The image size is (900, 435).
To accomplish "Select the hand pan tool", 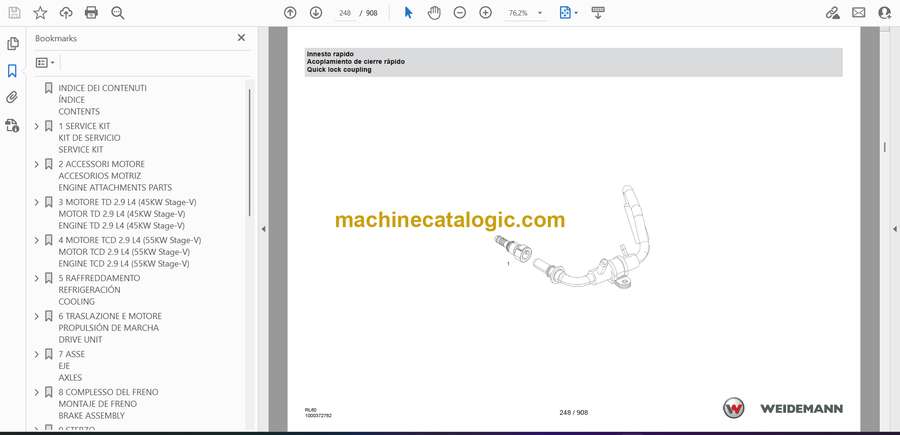I will (434, 13).
